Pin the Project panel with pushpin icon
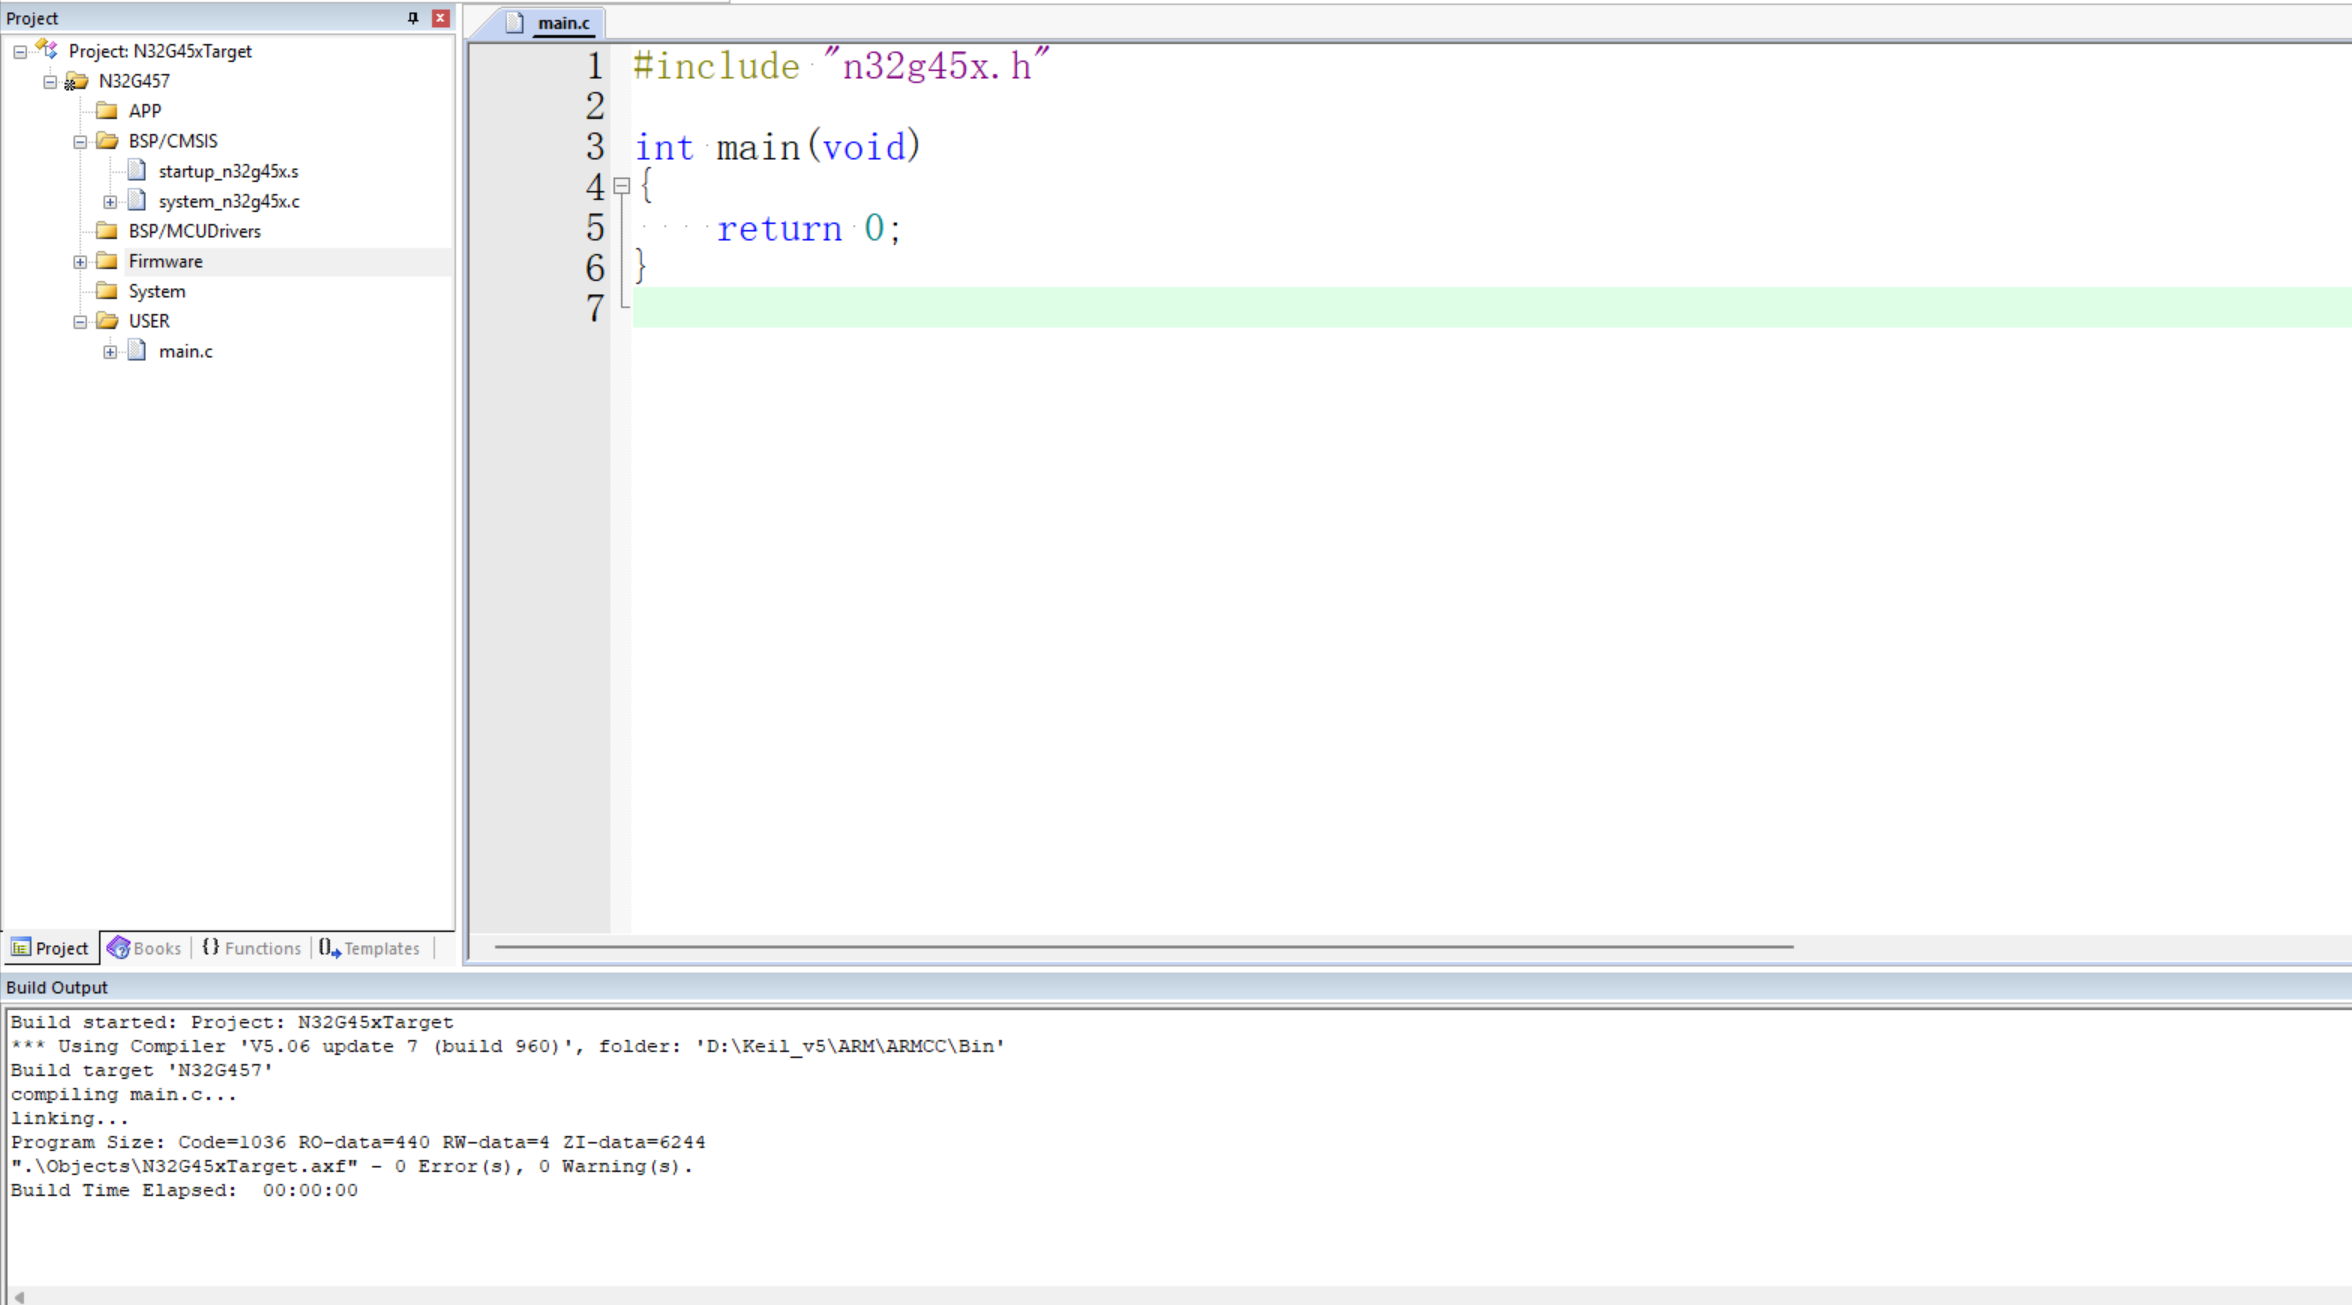The height and width of the screenshot is (1305, 2352). point(413,18)
